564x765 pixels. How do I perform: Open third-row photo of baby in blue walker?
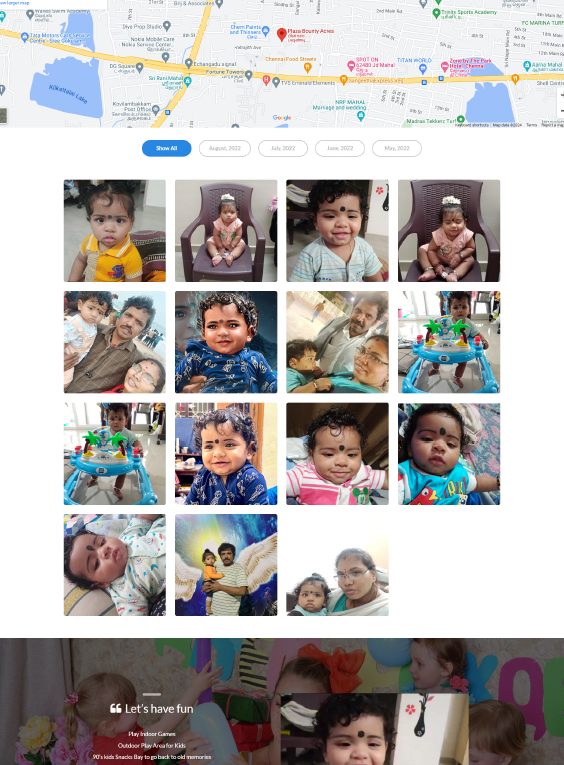click(x=115, y=454)
